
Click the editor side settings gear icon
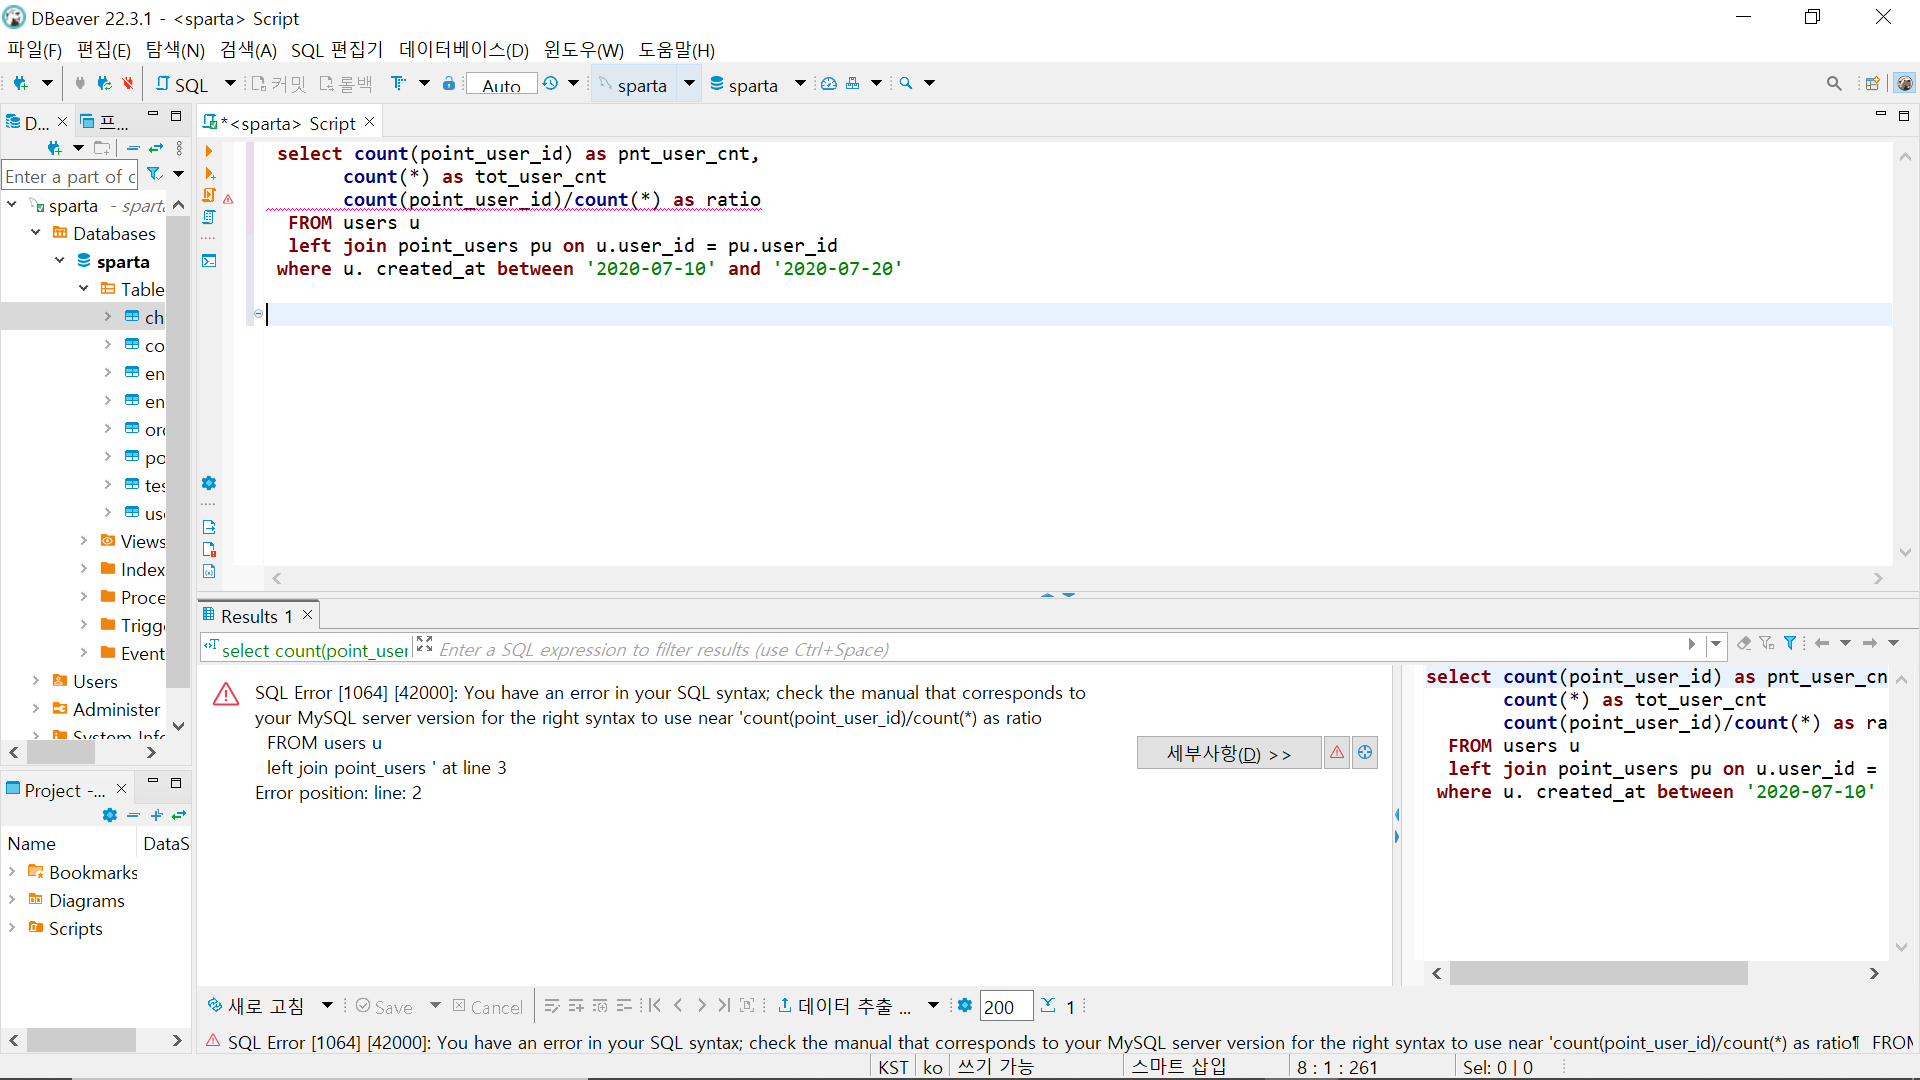click(209, 483)
